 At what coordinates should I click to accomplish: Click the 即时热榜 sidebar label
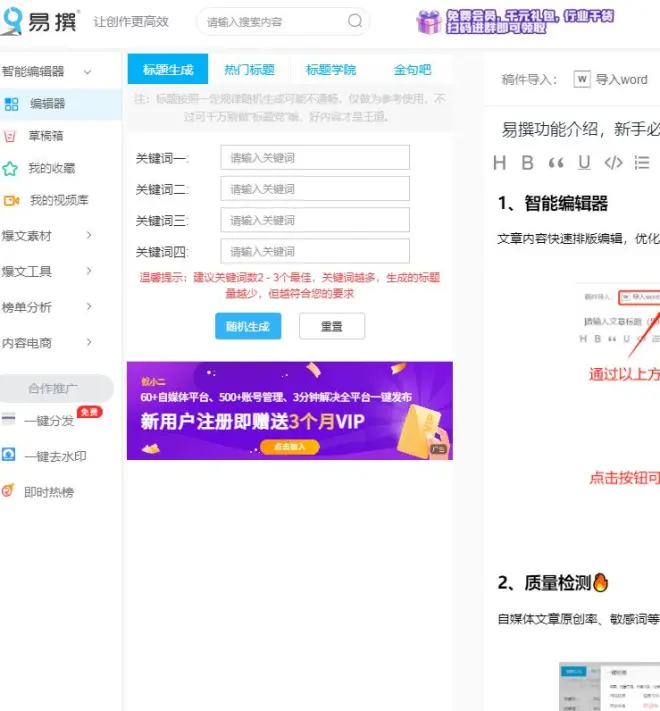click(49, 492)
